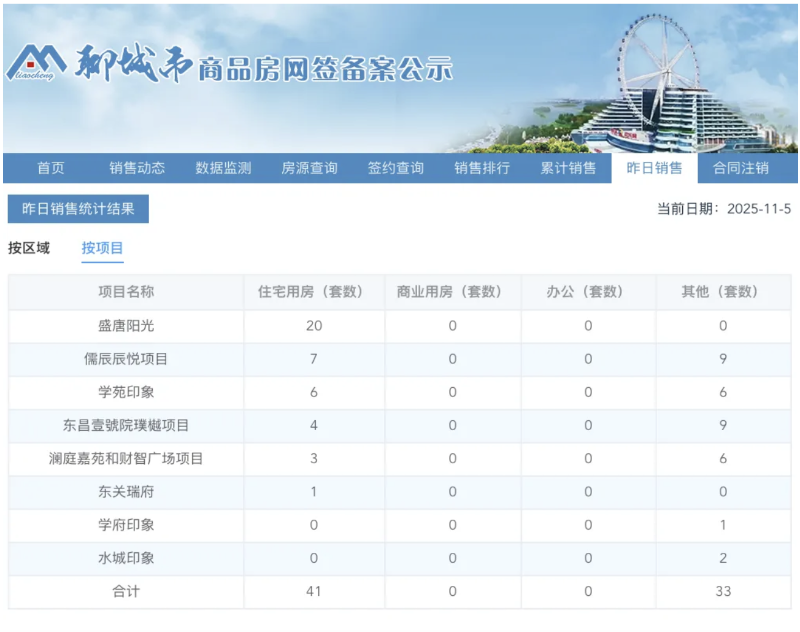The width and height of the screenshot is (800, 632).
Task: Select the 学苑印象 project name
Action: click(125, 392)
